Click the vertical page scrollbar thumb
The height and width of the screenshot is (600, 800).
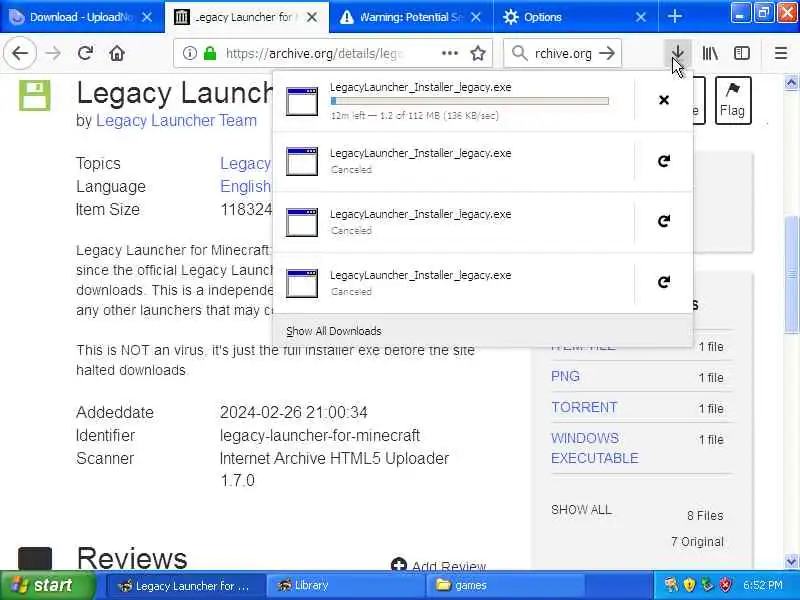tap(791, 274)
